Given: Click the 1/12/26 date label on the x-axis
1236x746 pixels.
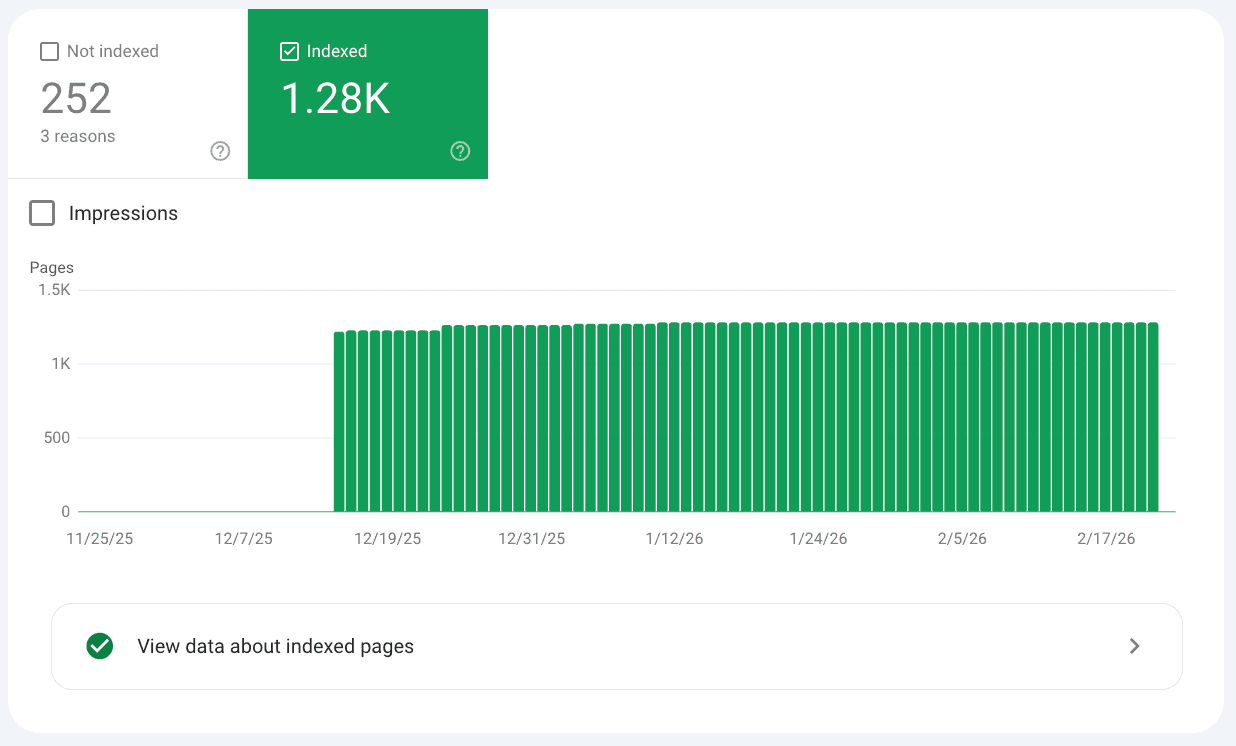Looking at the screenshot, I should [674, 538].
